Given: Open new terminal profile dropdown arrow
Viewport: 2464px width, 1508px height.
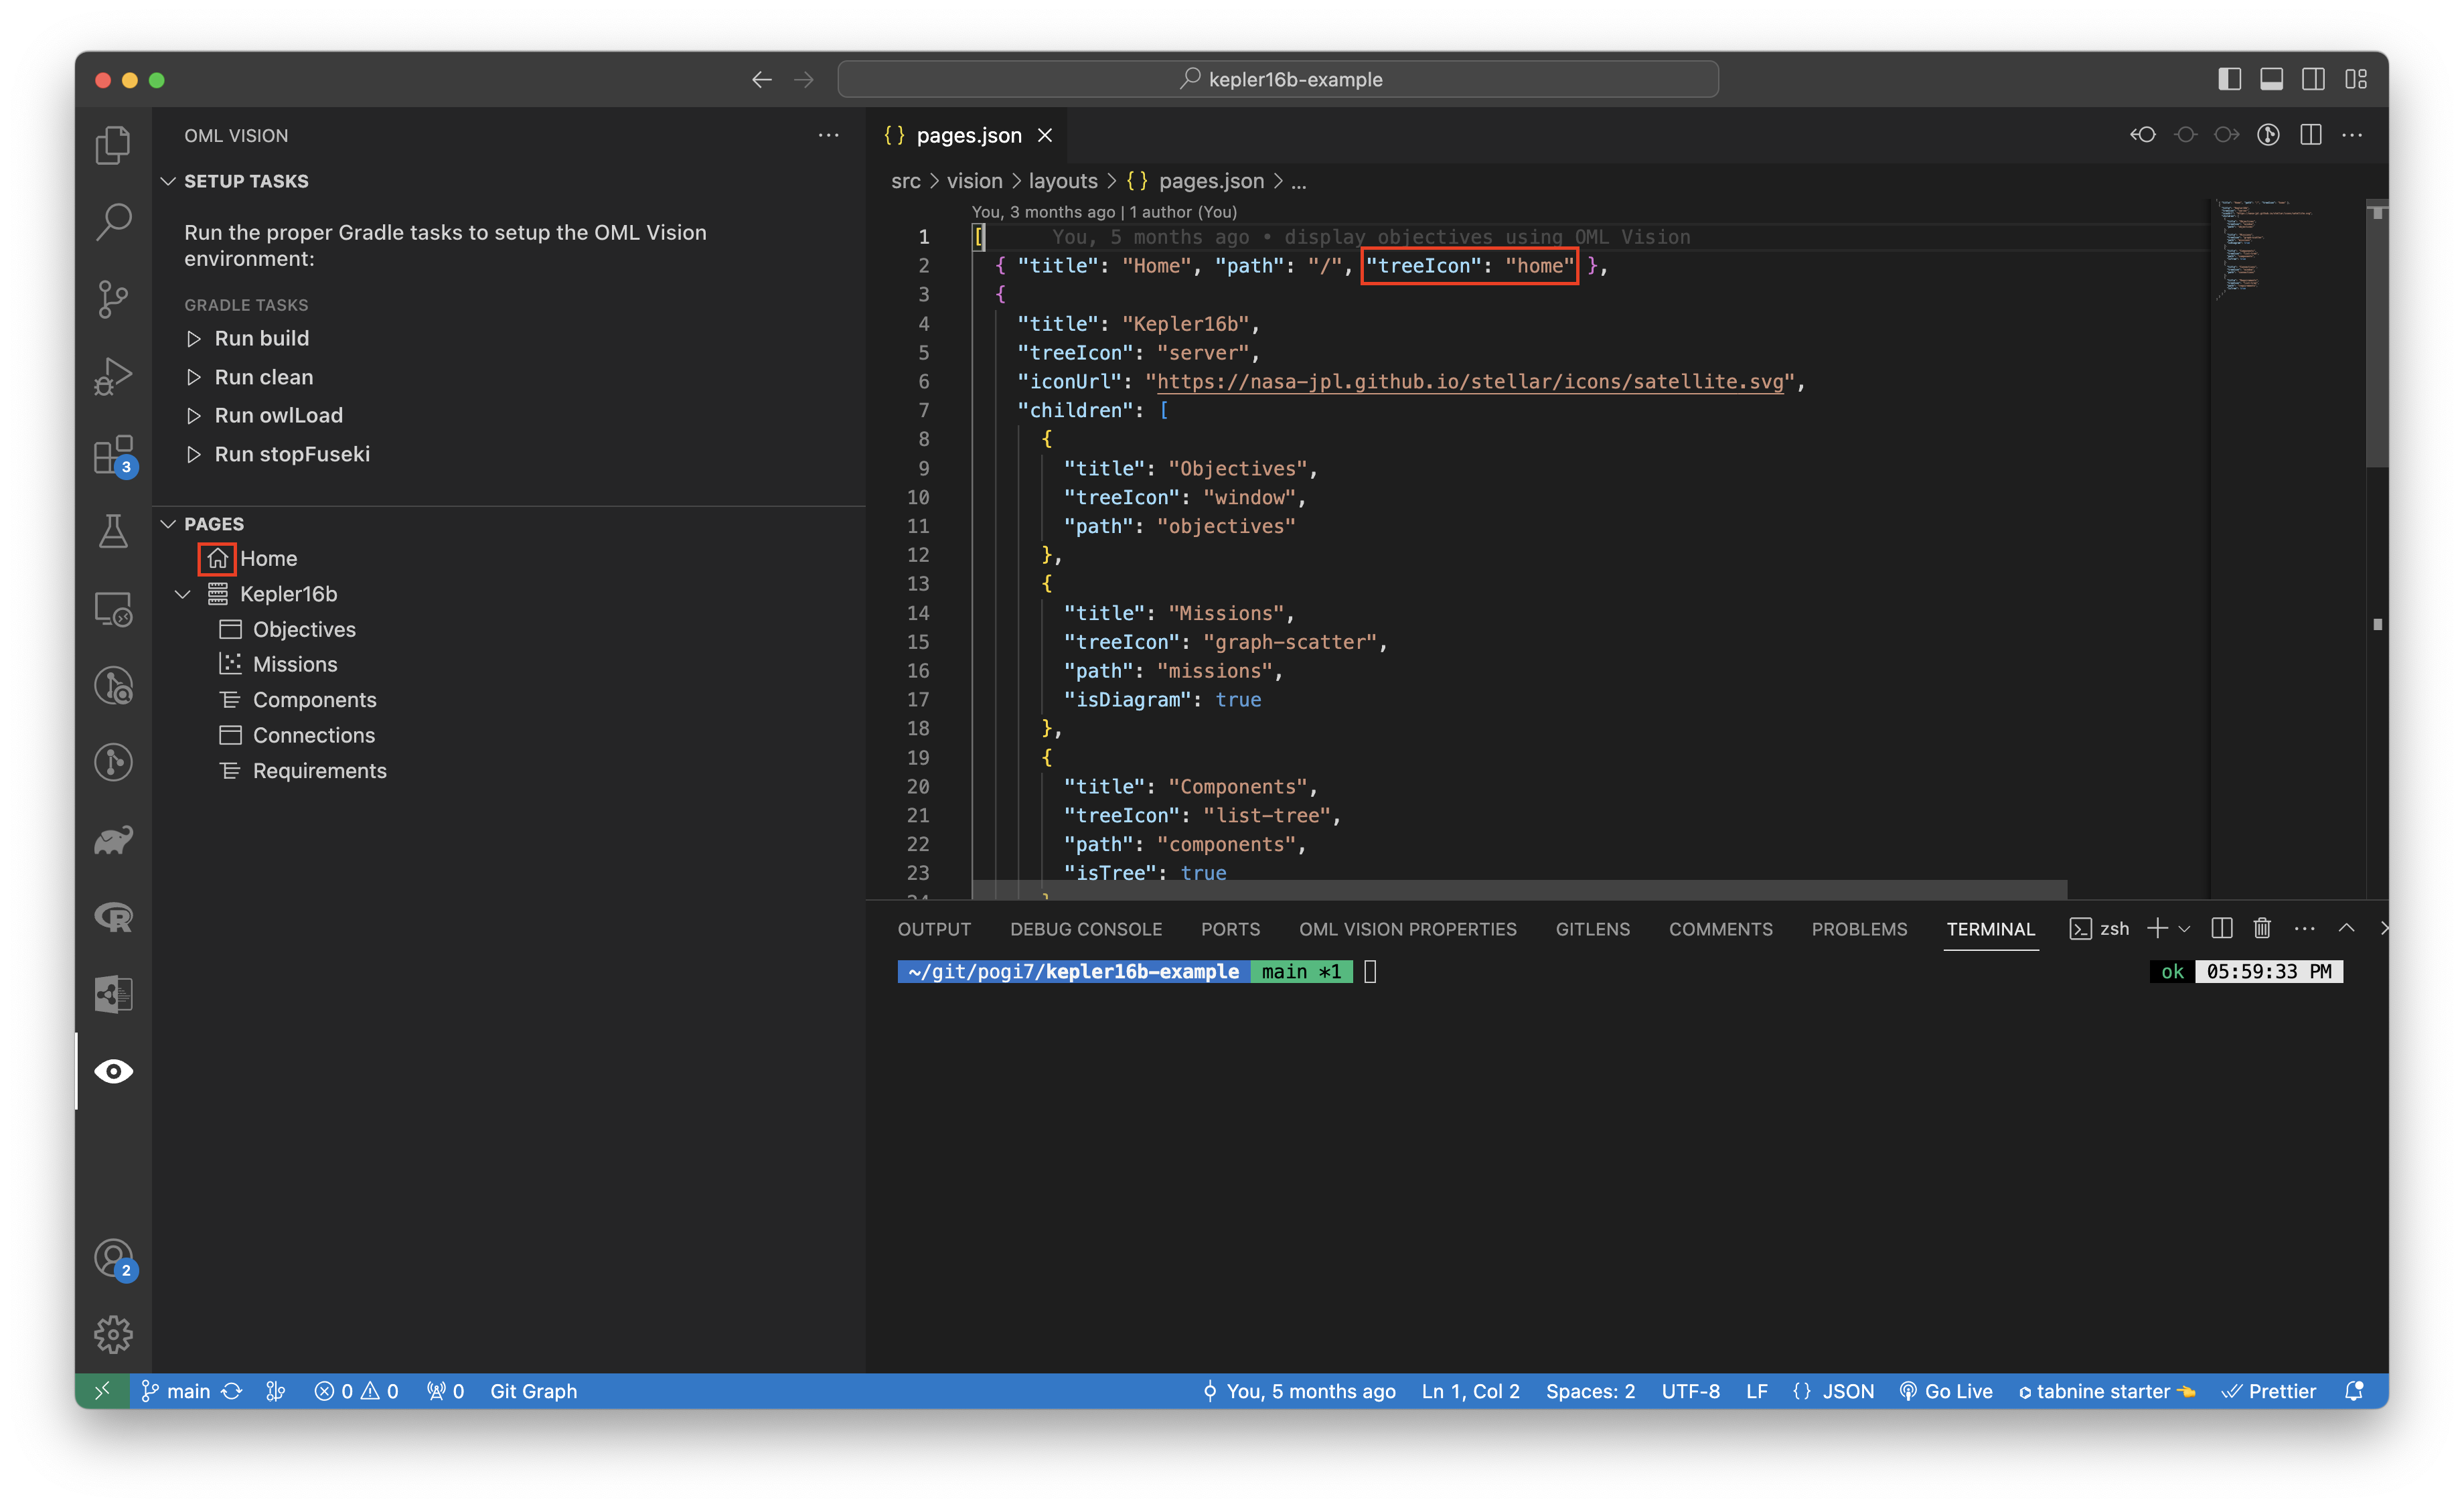Looking at the screenshot, I should tap(2184, 929).
